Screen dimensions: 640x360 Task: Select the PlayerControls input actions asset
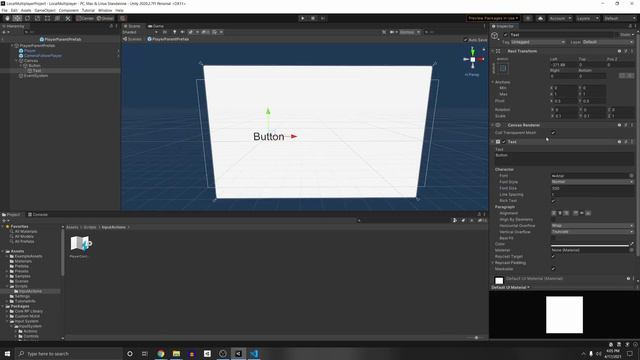coord(81,246)
